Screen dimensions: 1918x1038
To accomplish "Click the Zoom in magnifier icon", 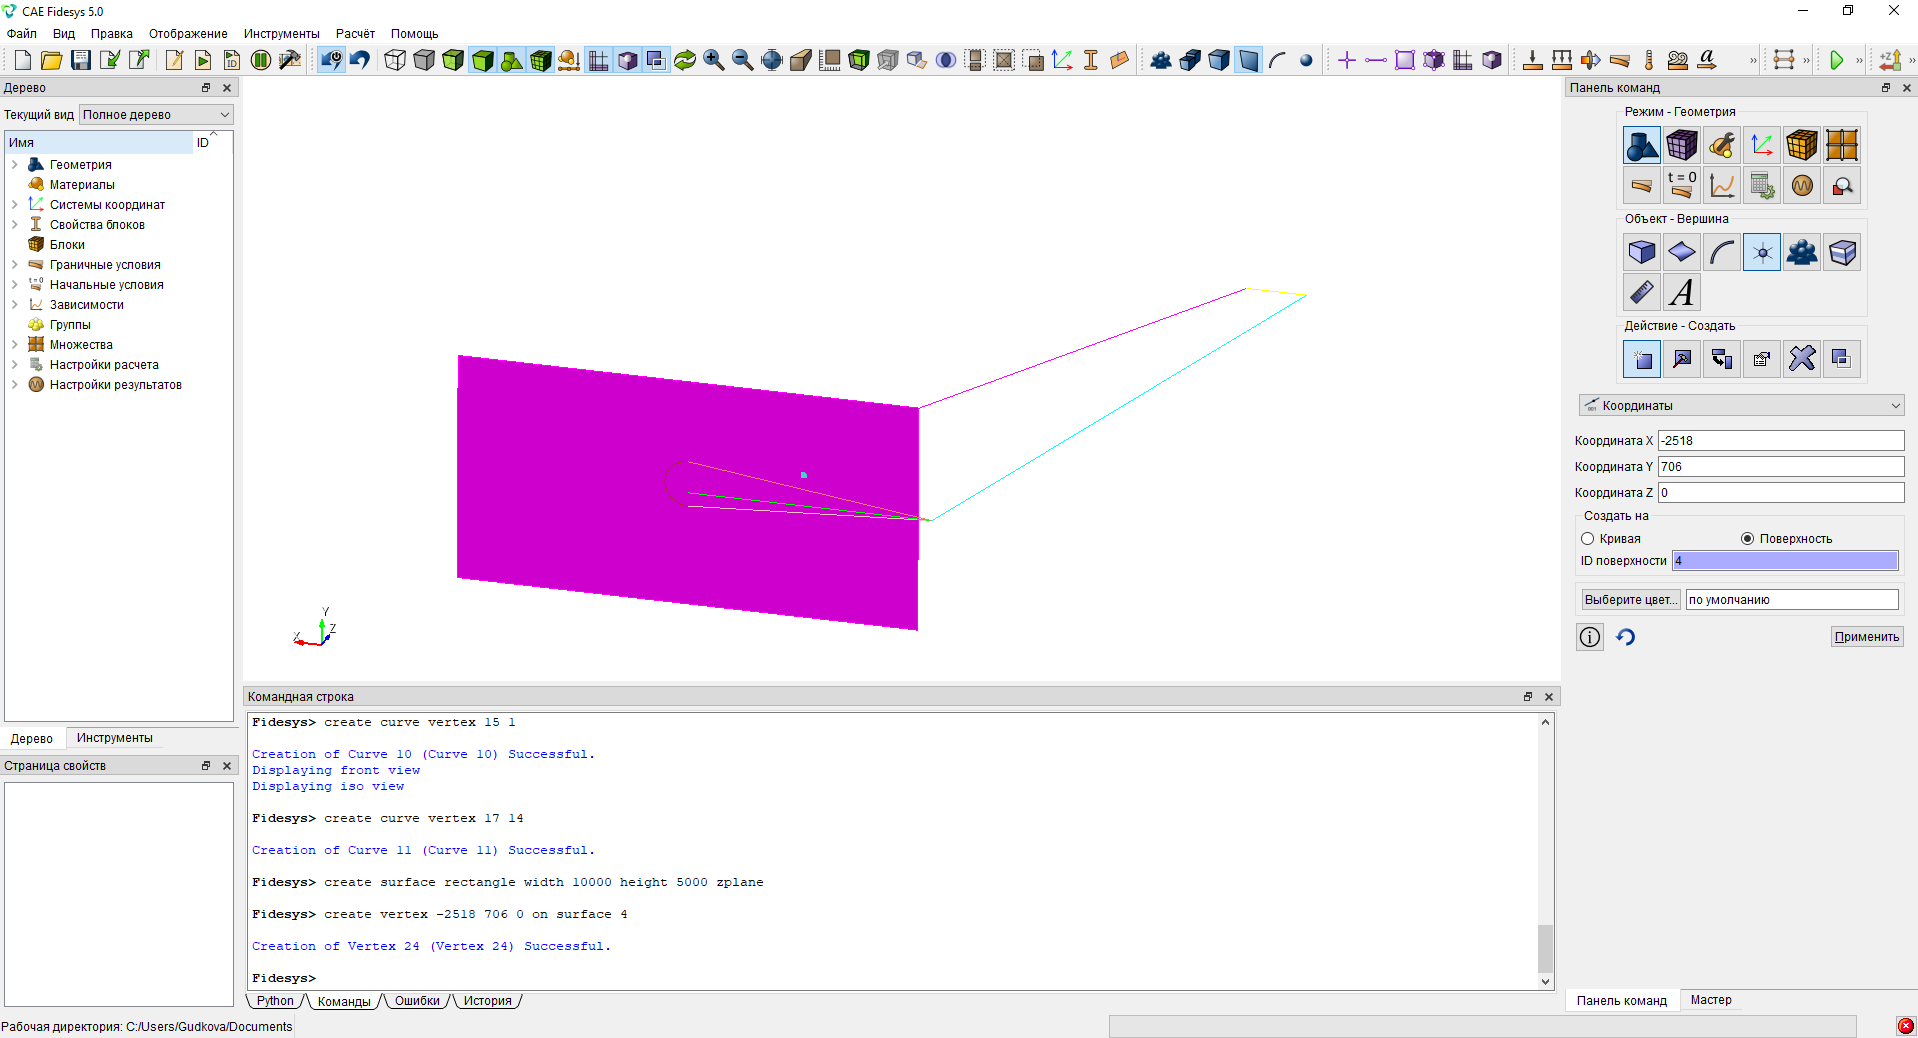I will [714, 60].
